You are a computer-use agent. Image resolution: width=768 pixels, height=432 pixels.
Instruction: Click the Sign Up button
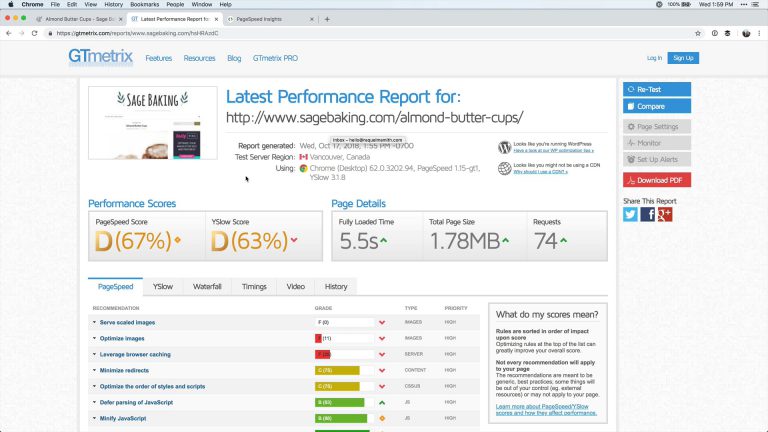[x=683, y=58]
